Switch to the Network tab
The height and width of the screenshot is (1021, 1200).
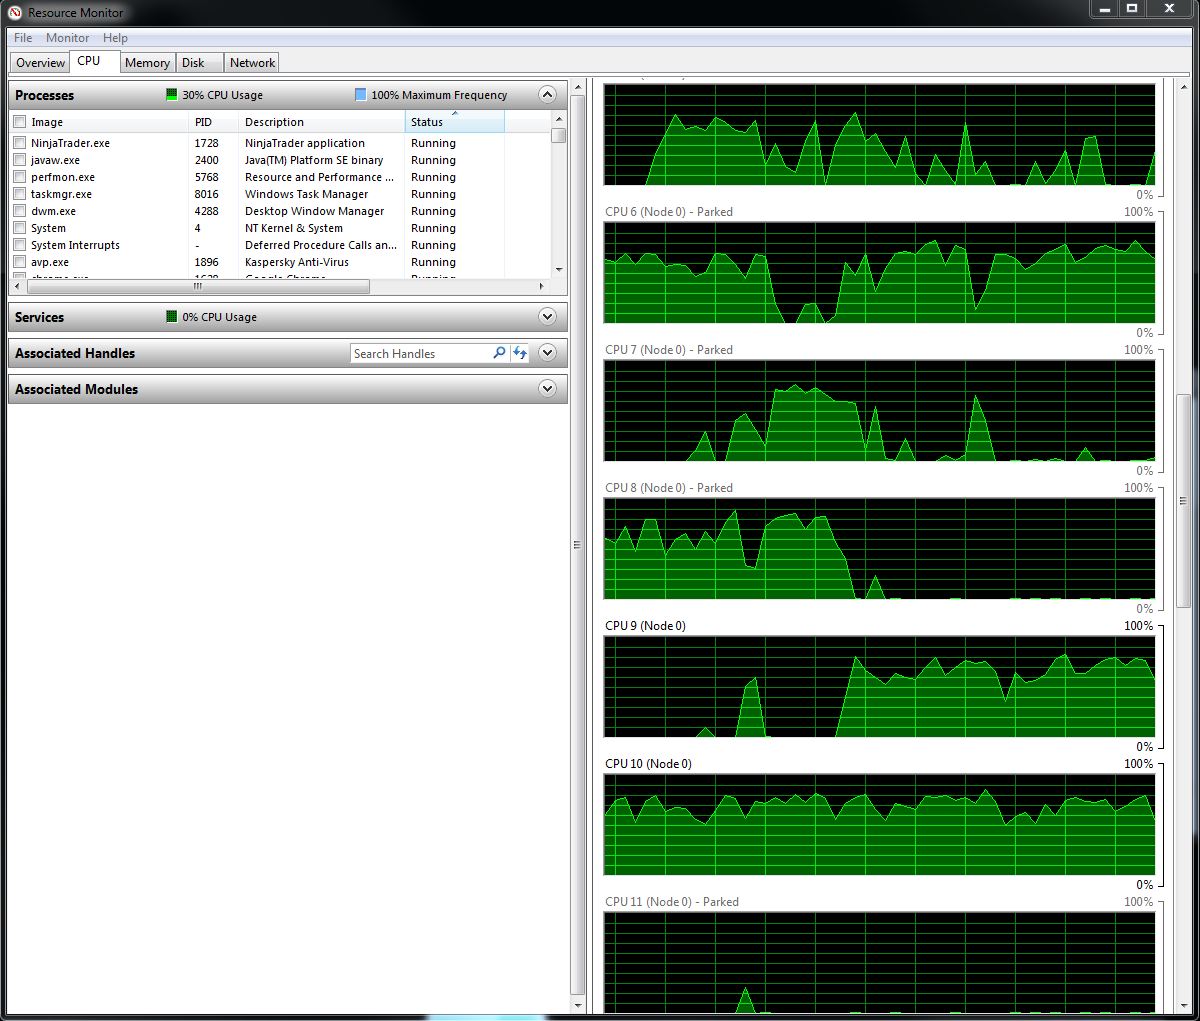[252, 62]
